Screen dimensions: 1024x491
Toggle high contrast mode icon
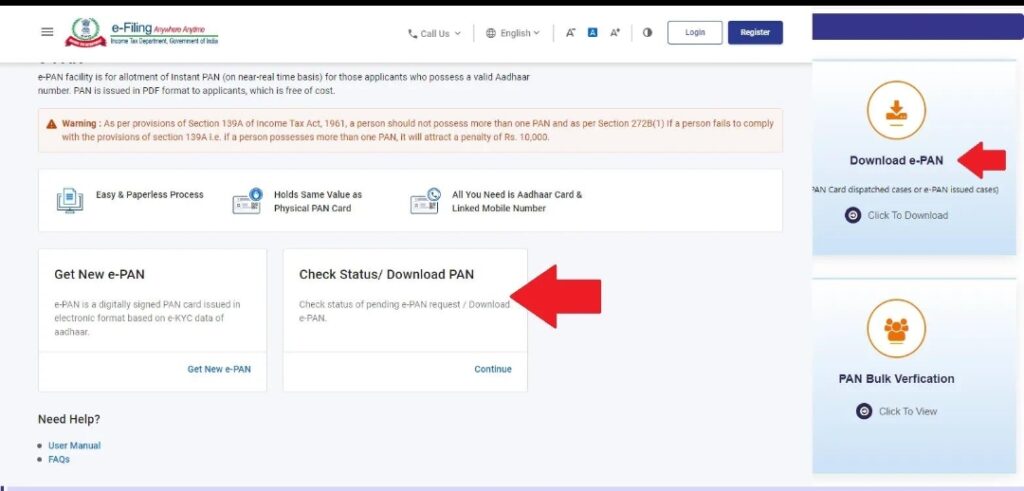647,33
